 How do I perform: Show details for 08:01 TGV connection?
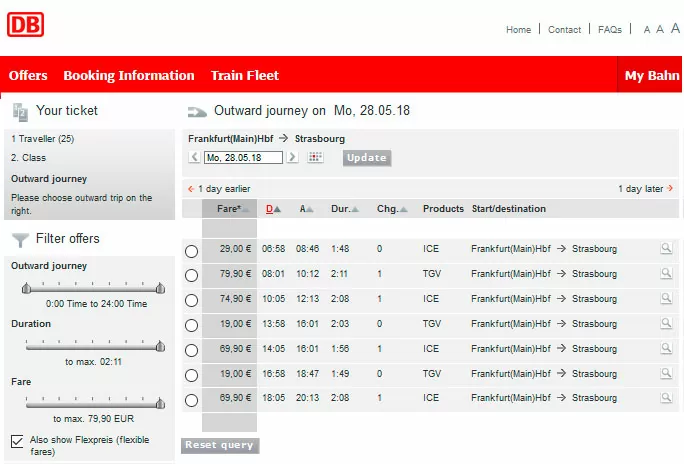click(x=666, y=273)
